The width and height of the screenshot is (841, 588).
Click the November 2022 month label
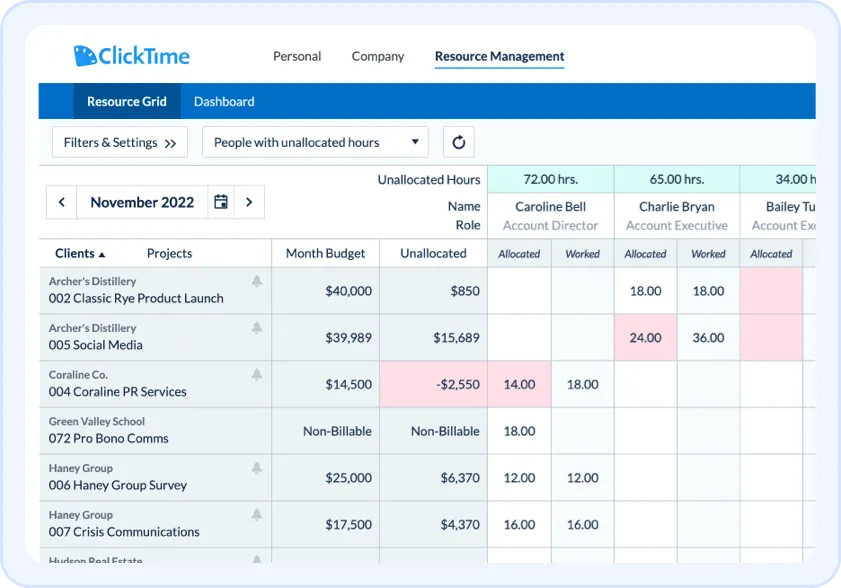pyautogui.click(x=142, y=202)
